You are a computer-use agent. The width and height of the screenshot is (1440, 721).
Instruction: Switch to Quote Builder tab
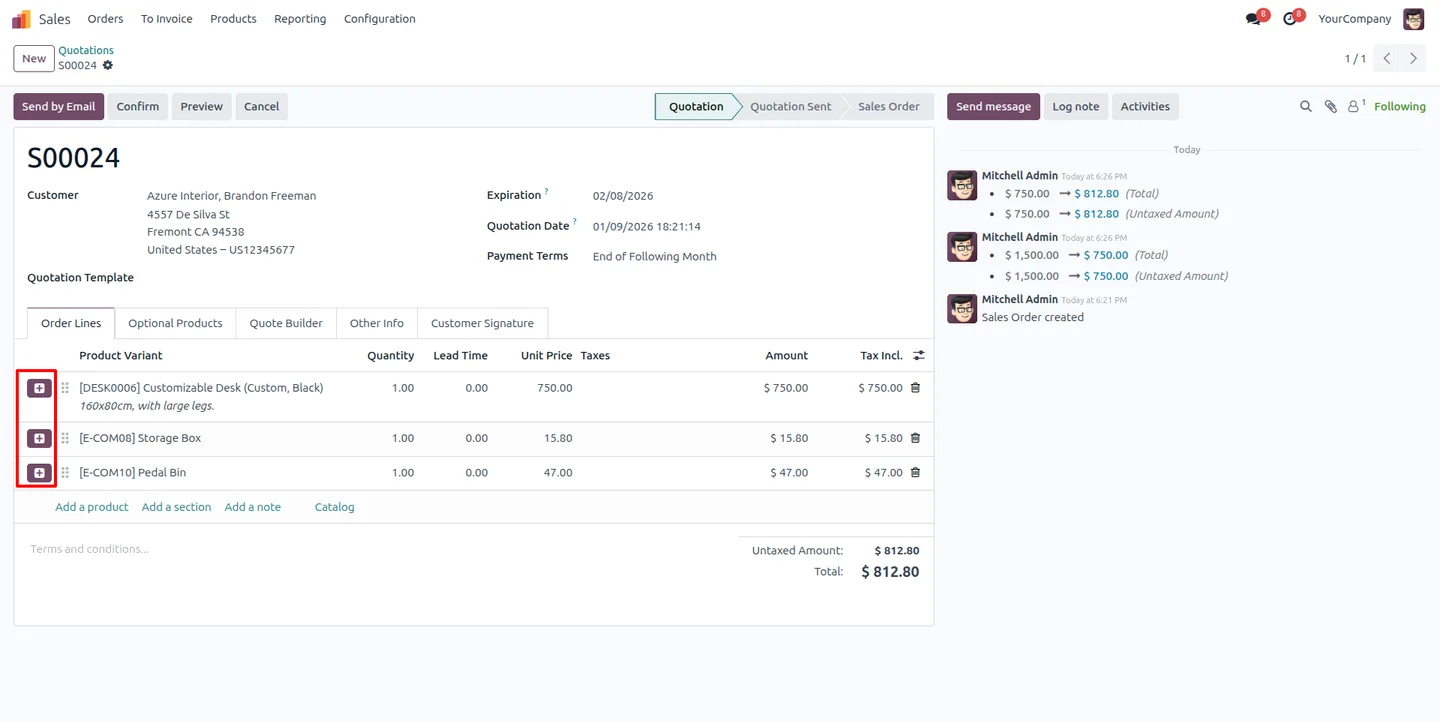coord(286,323)
